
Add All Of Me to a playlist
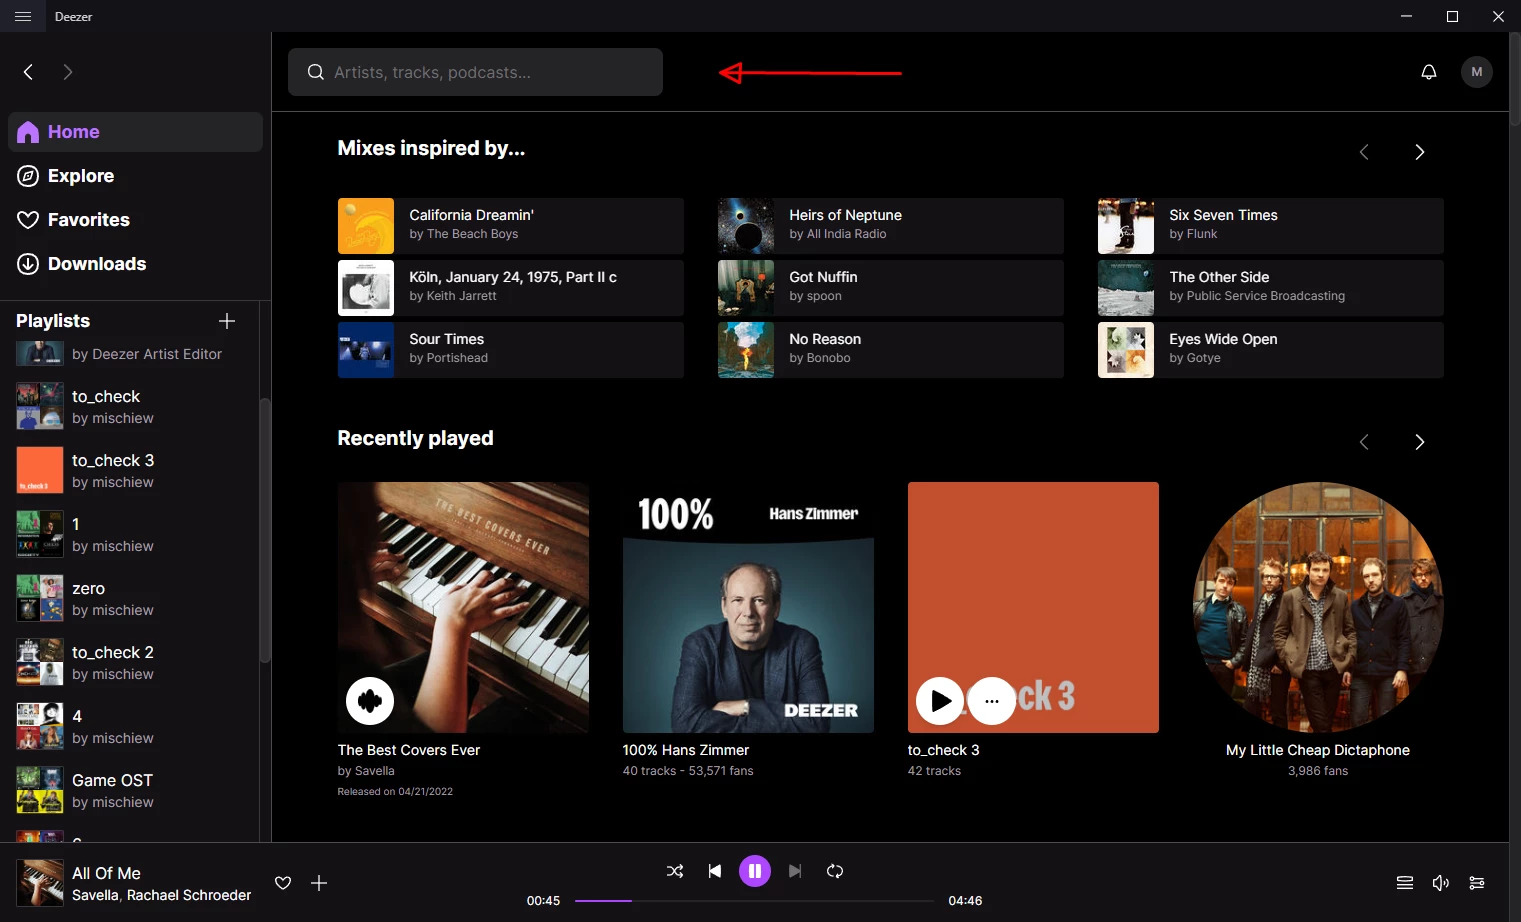tap(319, 883)
